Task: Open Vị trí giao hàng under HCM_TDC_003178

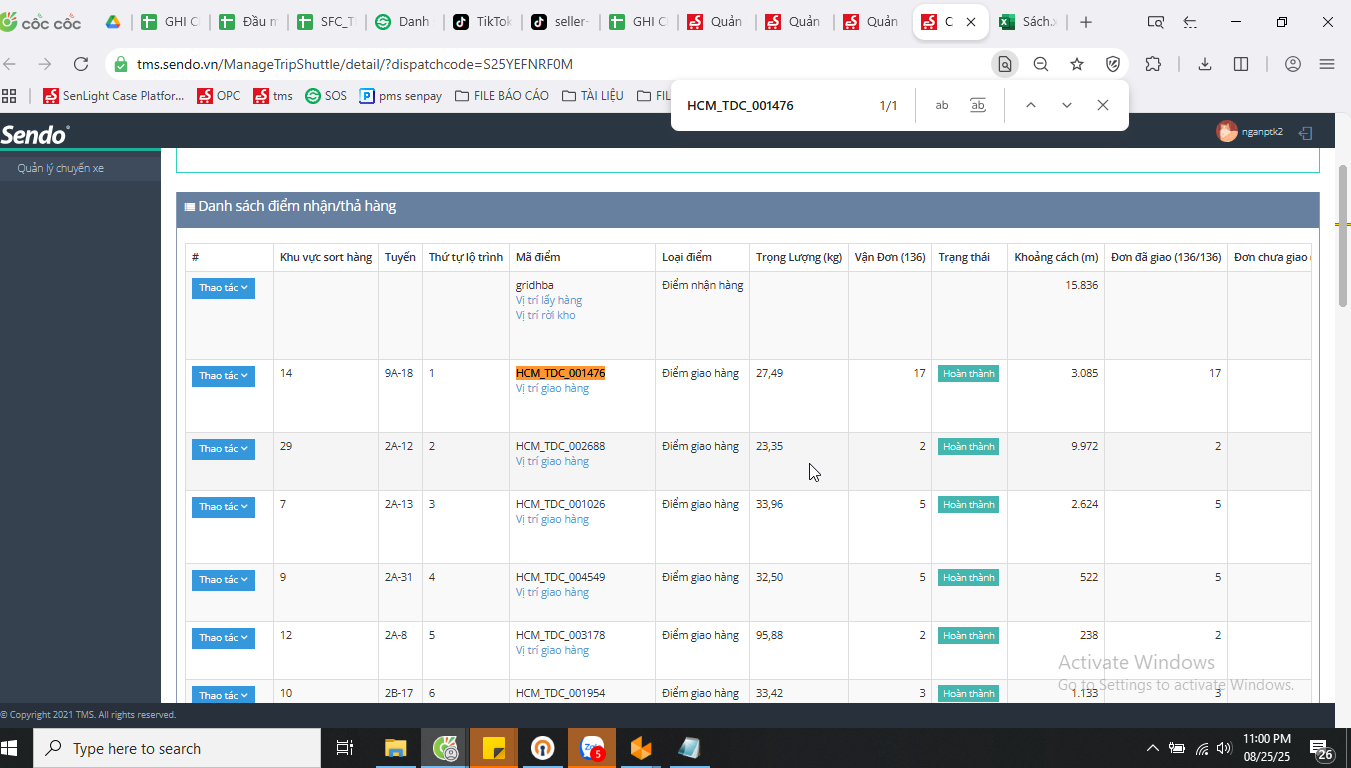Action: coord(552,650)
